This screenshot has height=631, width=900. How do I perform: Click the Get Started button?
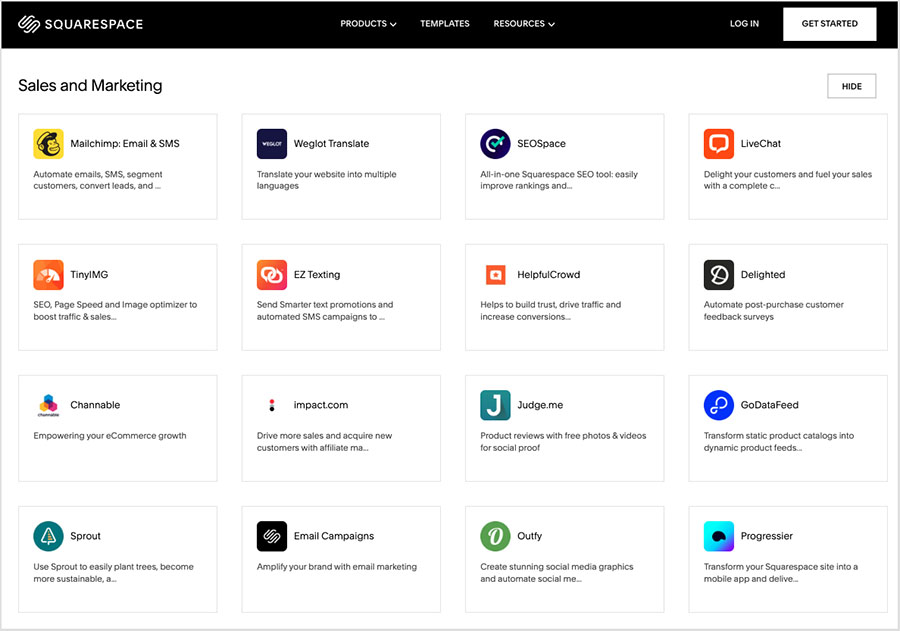tap(829, 24)
